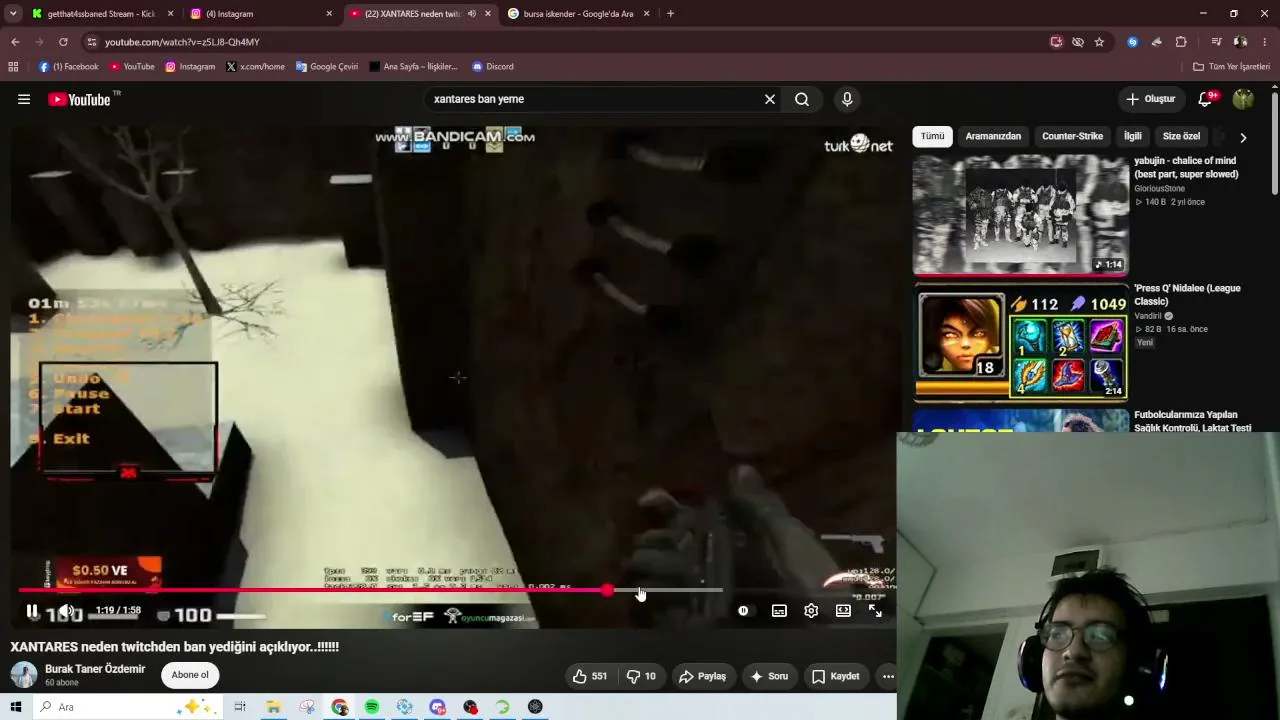Switch to the bursa iskender Google tab
This screenshot has height=720, width=1280.
[x=578, y=14]
